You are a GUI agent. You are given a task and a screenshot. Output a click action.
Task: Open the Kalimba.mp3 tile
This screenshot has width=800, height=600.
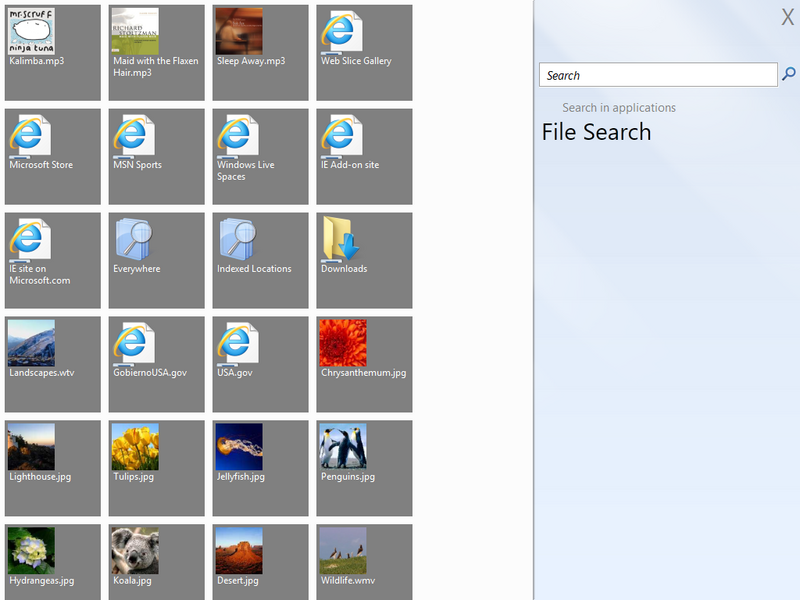(53, 53)
